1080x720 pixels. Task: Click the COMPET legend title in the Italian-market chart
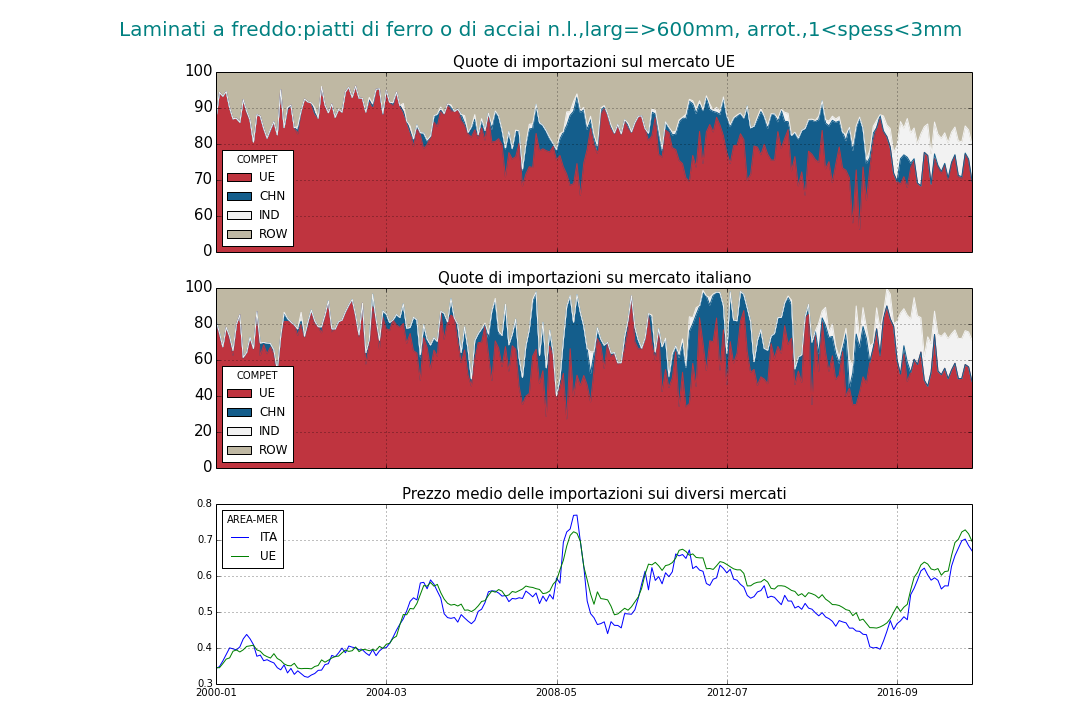point(257,376)
